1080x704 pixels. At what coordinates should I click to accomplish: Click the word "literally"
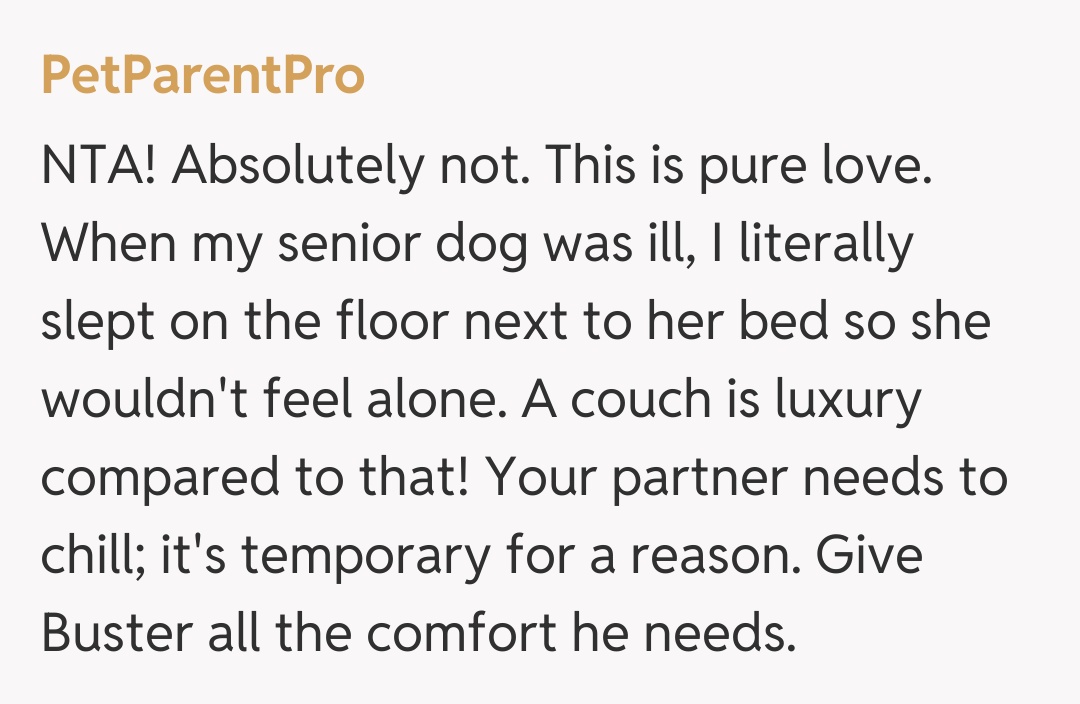point(825,246)
